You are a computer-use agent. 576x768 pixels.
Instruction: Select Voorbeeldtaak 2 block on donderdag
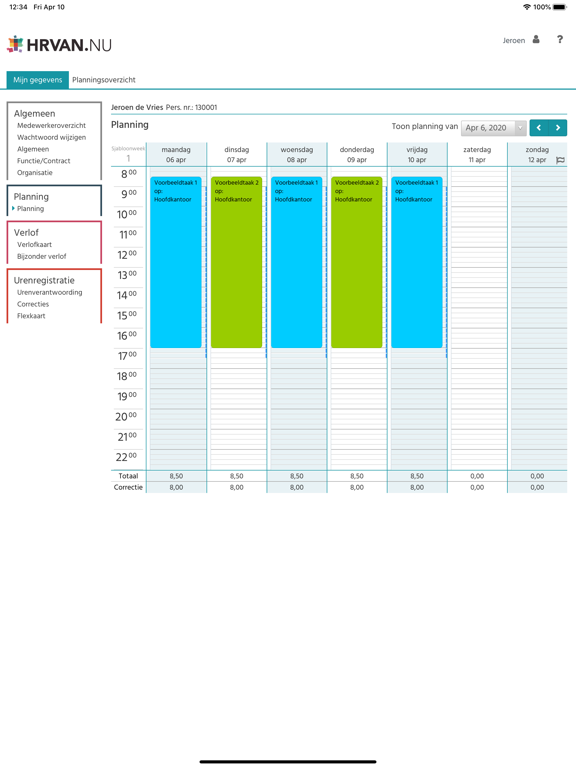click(357, 263)
